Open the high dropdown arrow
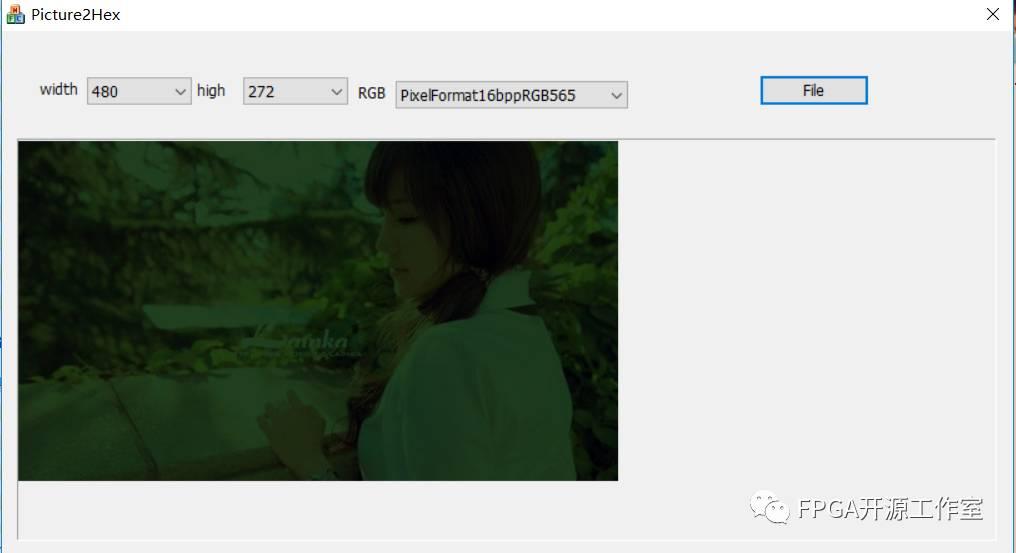The height and width of the screenshot is (553, 1016). pos(336,92)
